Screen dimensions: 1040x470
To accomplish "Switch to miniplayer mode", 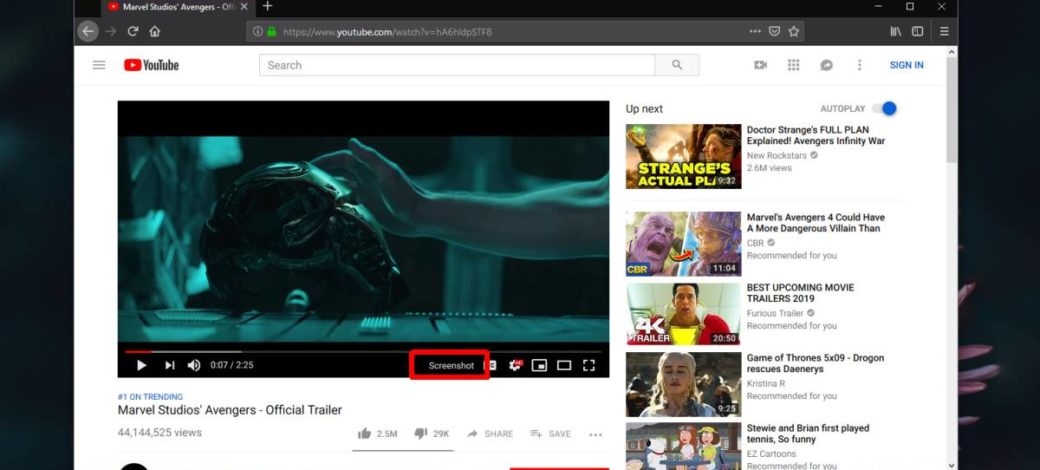I will click(x=540, y=365).
